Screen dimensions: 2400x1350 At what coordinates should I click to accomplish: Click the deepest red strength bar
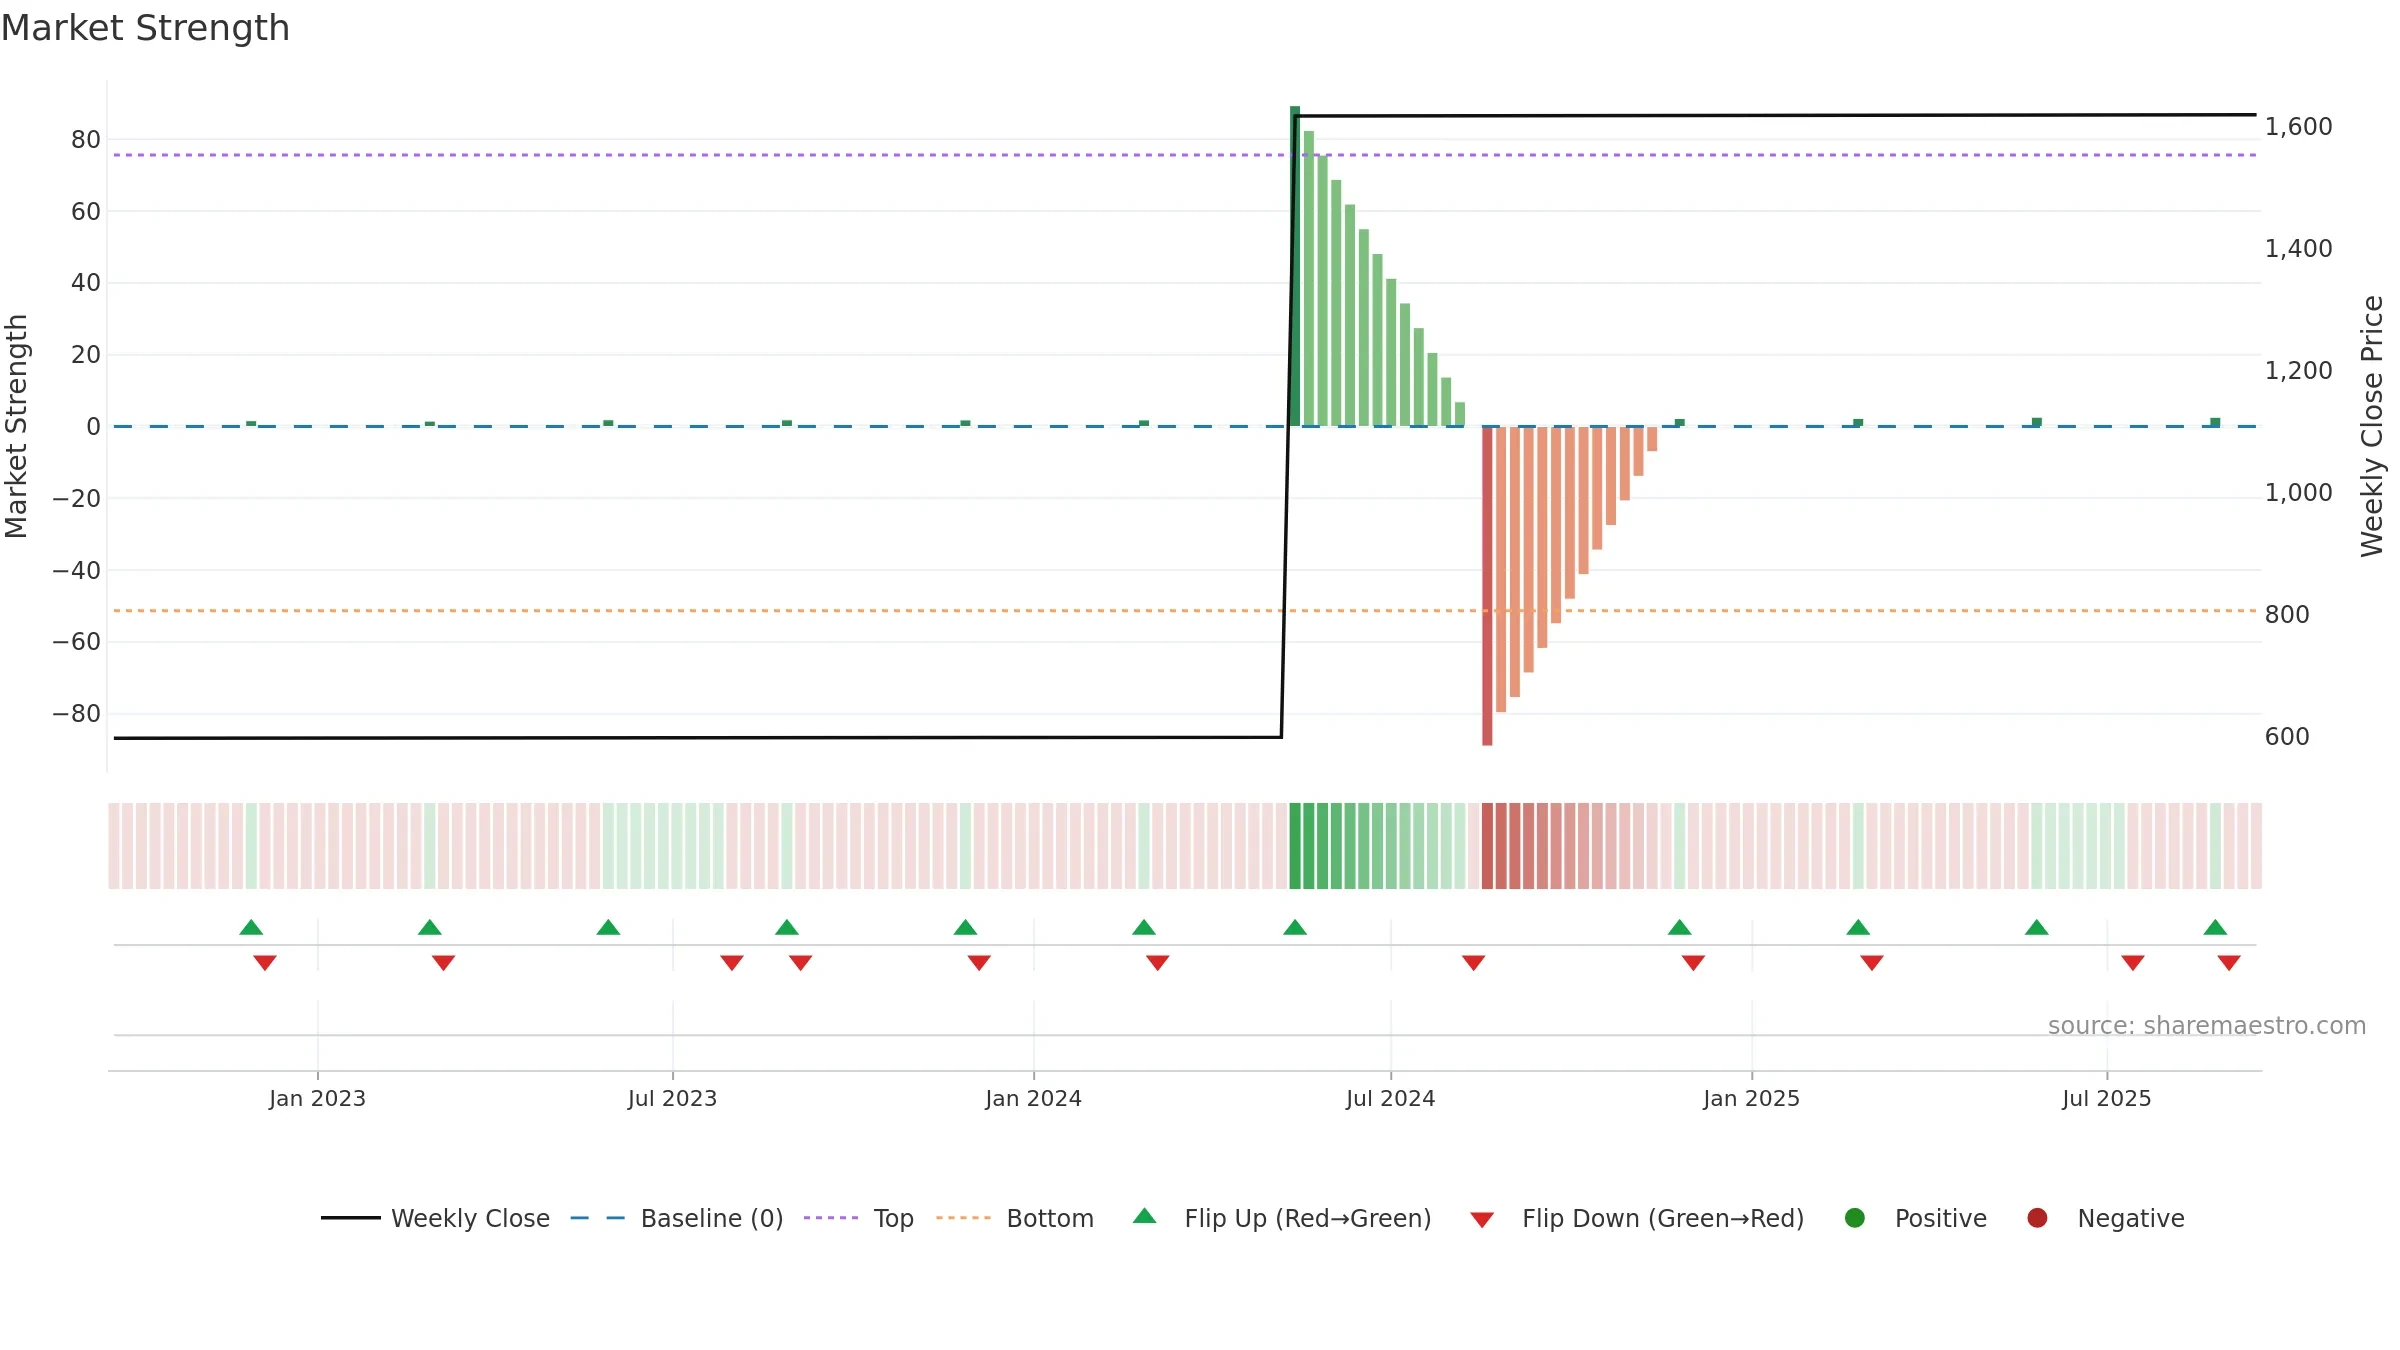pyautogui.click(x=1487, y=586)
